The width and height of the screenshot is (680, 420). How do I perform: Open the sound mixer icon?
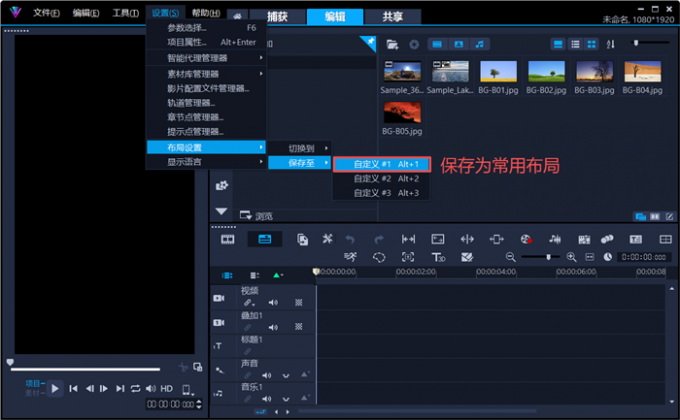click(x=555, y=239)
